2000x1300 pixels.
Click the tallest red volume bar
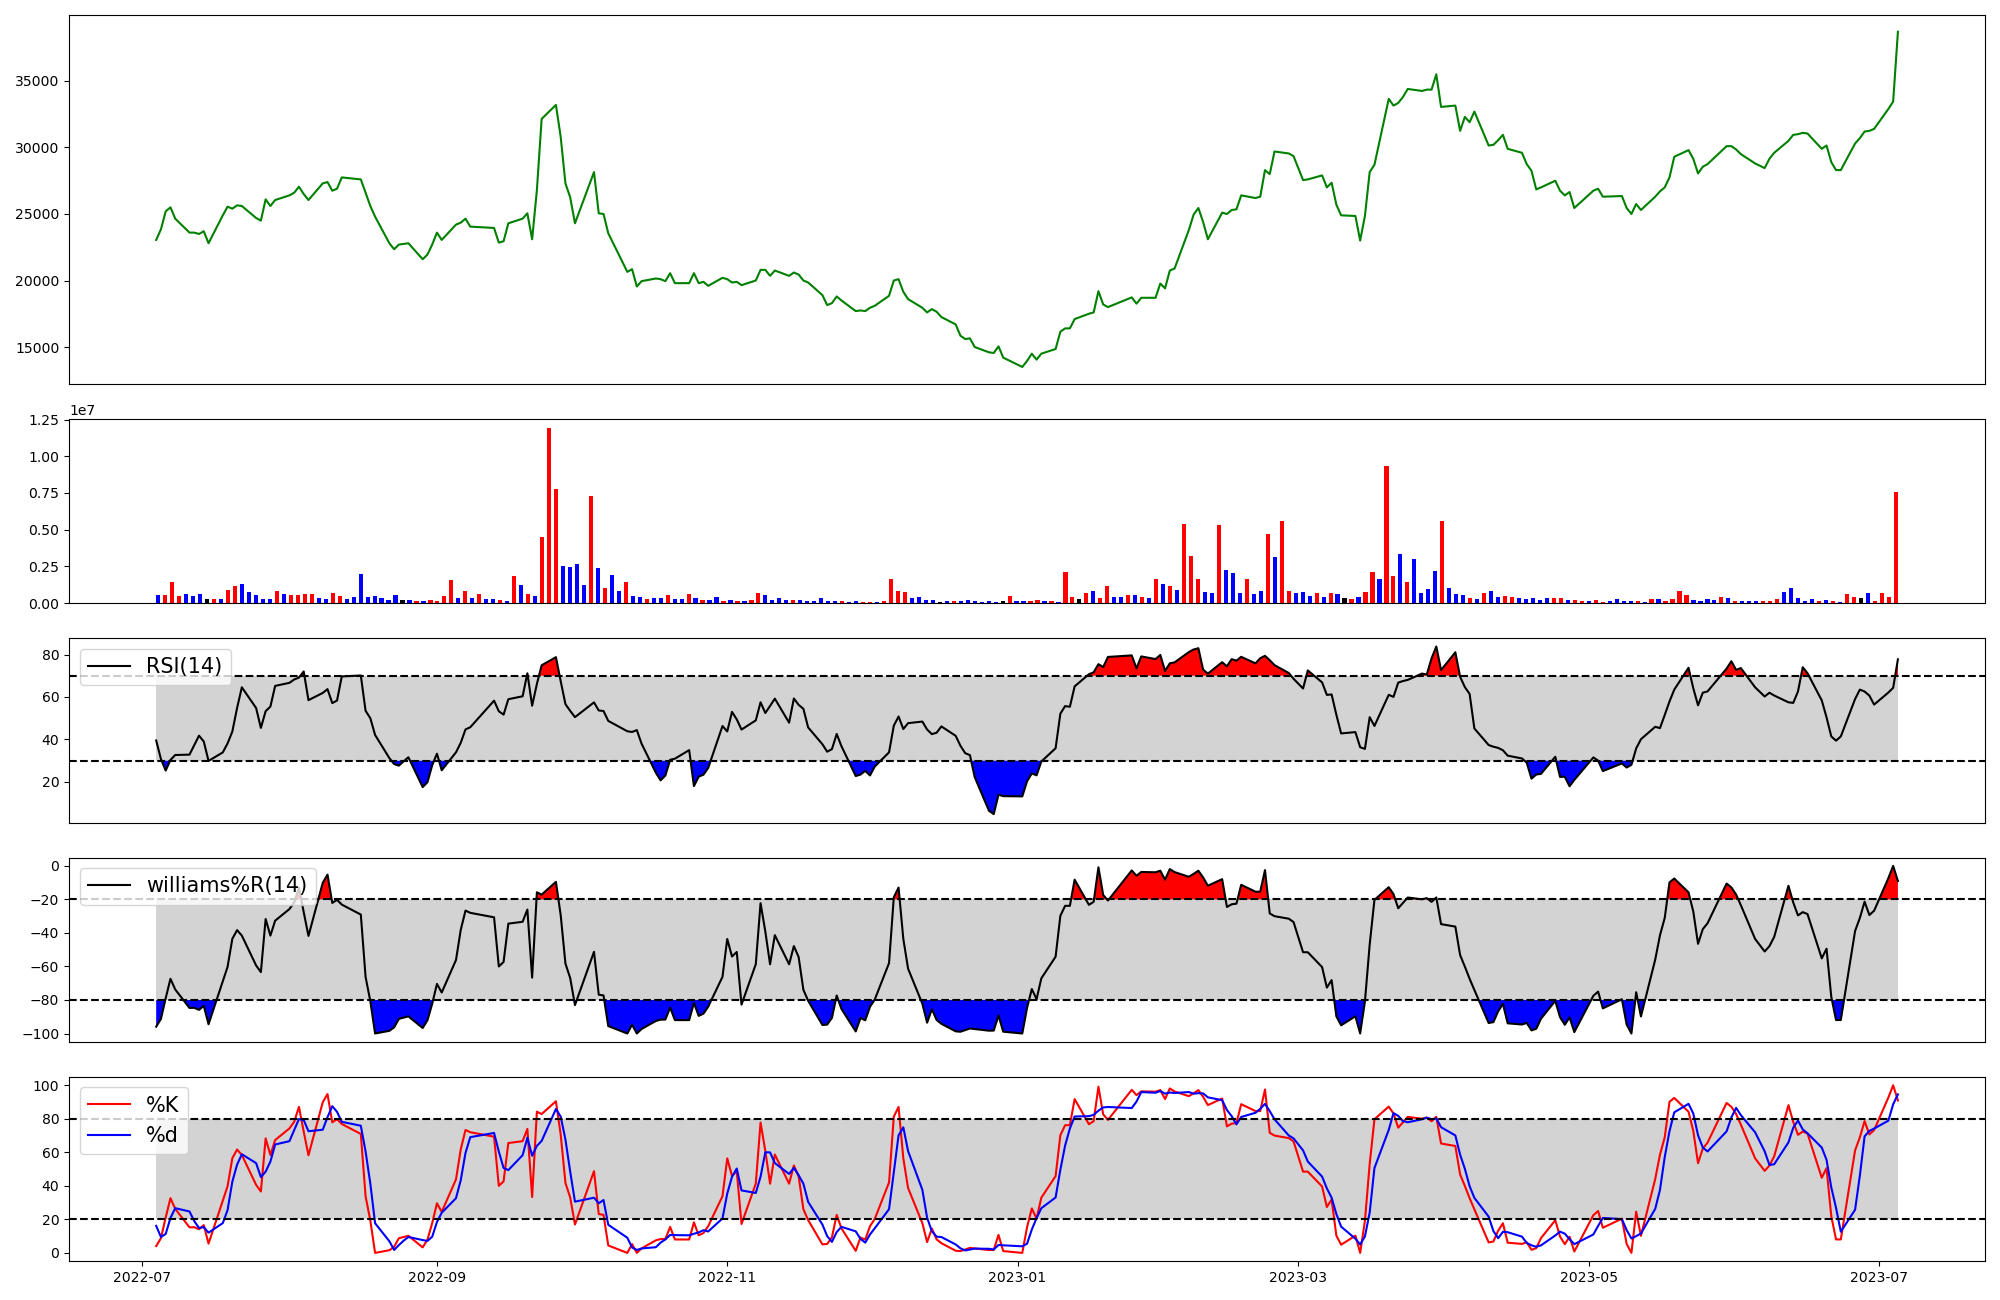click(549, 515)
